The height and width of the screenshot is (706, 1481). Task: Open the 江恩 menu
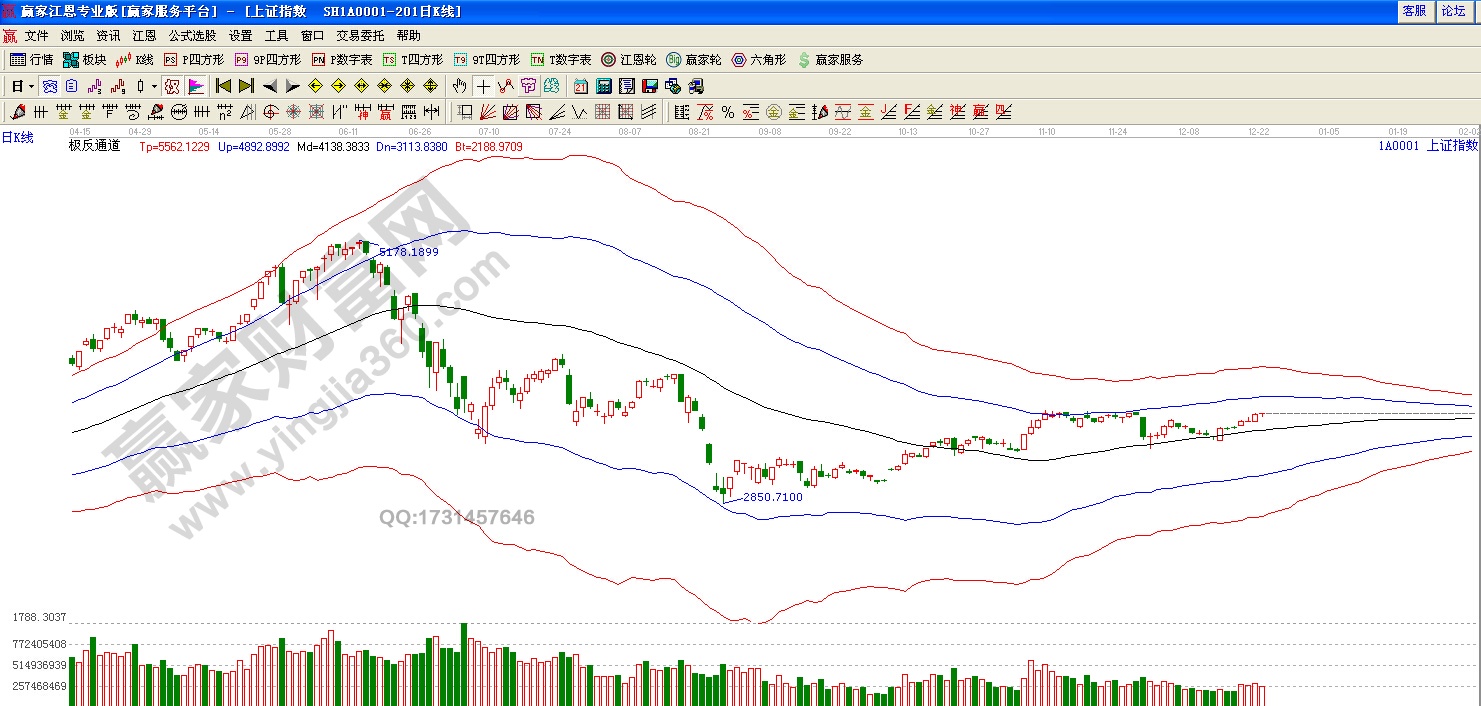(145, 35)
